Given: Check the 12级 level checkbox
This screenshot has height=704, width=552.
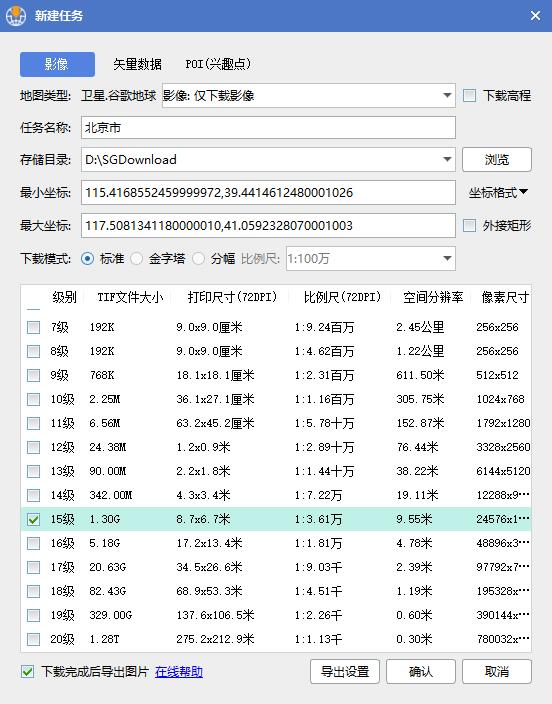Looking at the screenshot, I should (x=34, y=447).
